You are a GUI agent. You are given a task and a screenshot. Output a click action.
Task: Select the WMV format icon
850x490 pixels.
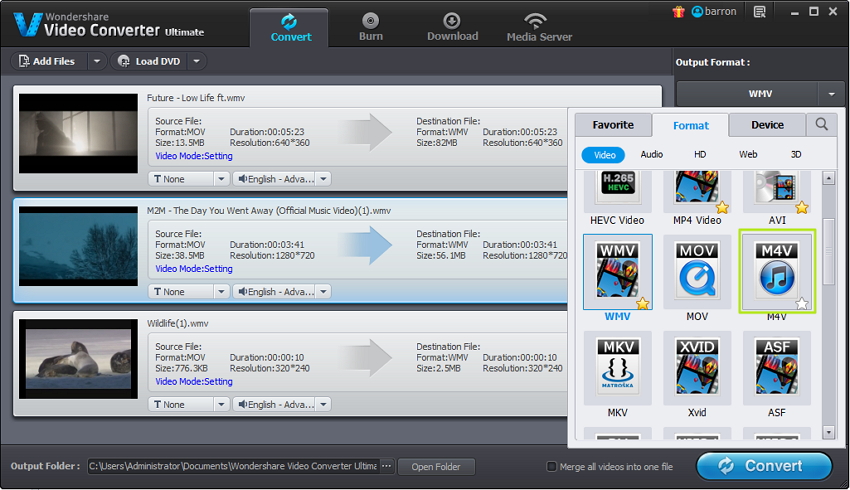pos(617,270)
